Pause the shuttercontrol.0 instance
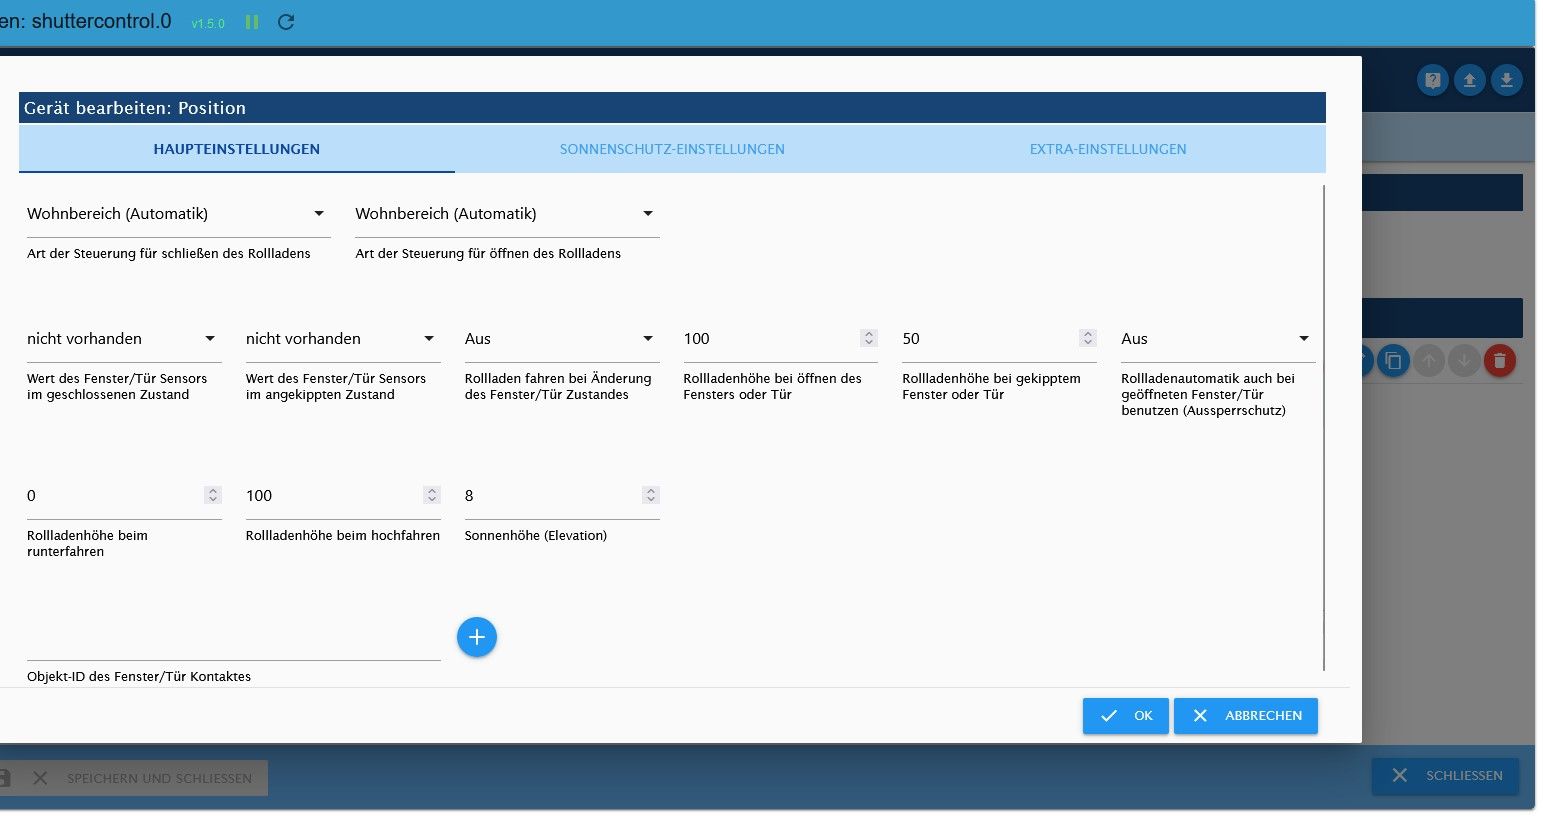 click(252, 22)
